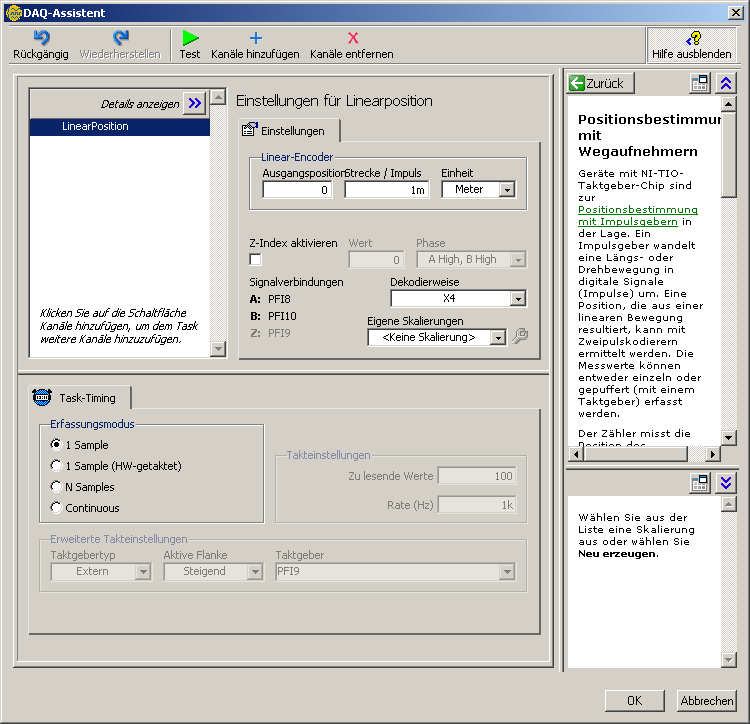Viewport: 750px width, 724px height.
Task: Close the DAQ-Assistent window
Action: (x=735, y=12)
